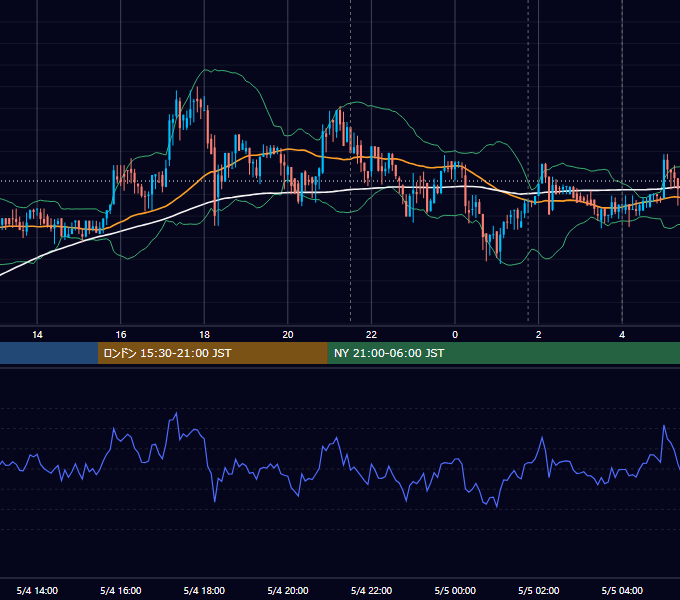This screenshot has width=680, height=600.
Task: Click the 5/5 00:00 time label
Action: coord(455,590)
